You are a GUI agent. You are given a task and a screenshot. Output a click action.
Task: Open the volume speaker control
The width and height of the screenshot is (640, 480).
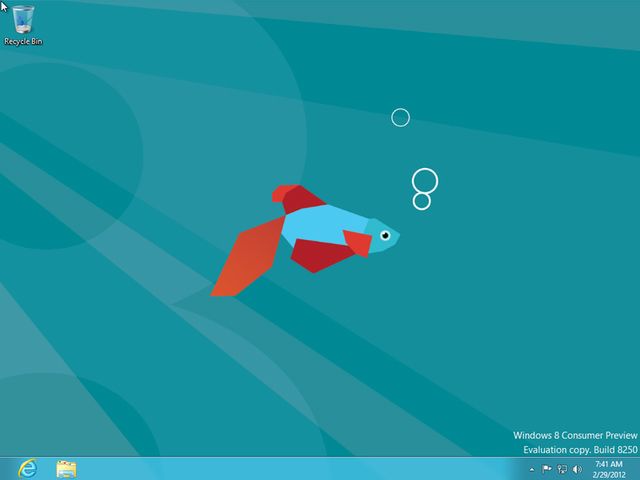(577, 469)
